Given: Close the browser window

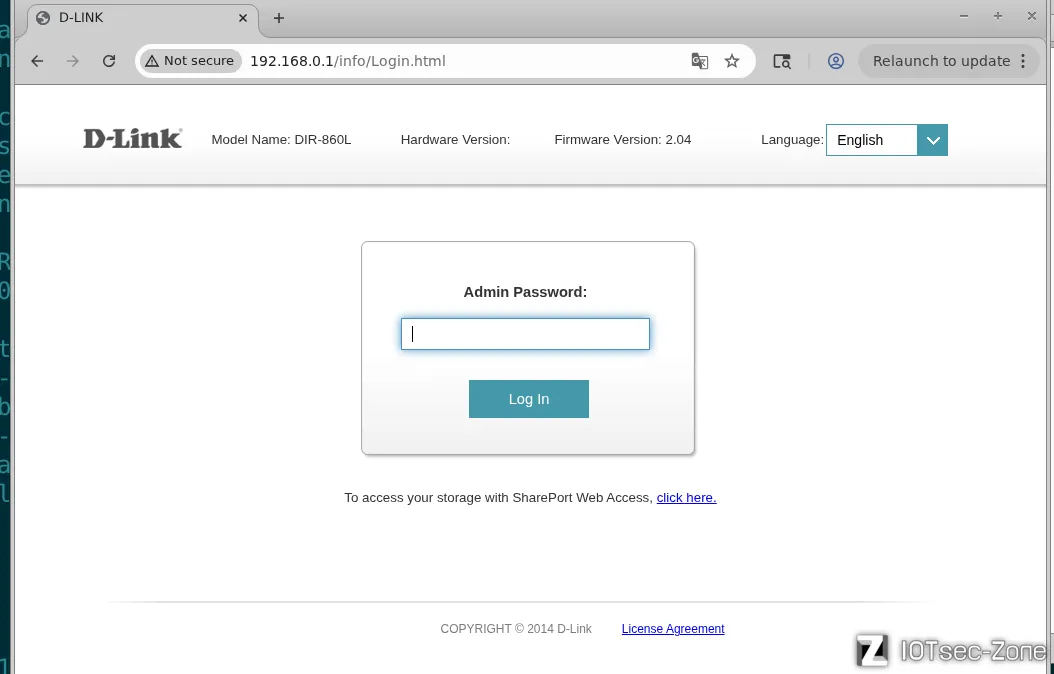Looking at the screenshot, I should (1032, 16).
